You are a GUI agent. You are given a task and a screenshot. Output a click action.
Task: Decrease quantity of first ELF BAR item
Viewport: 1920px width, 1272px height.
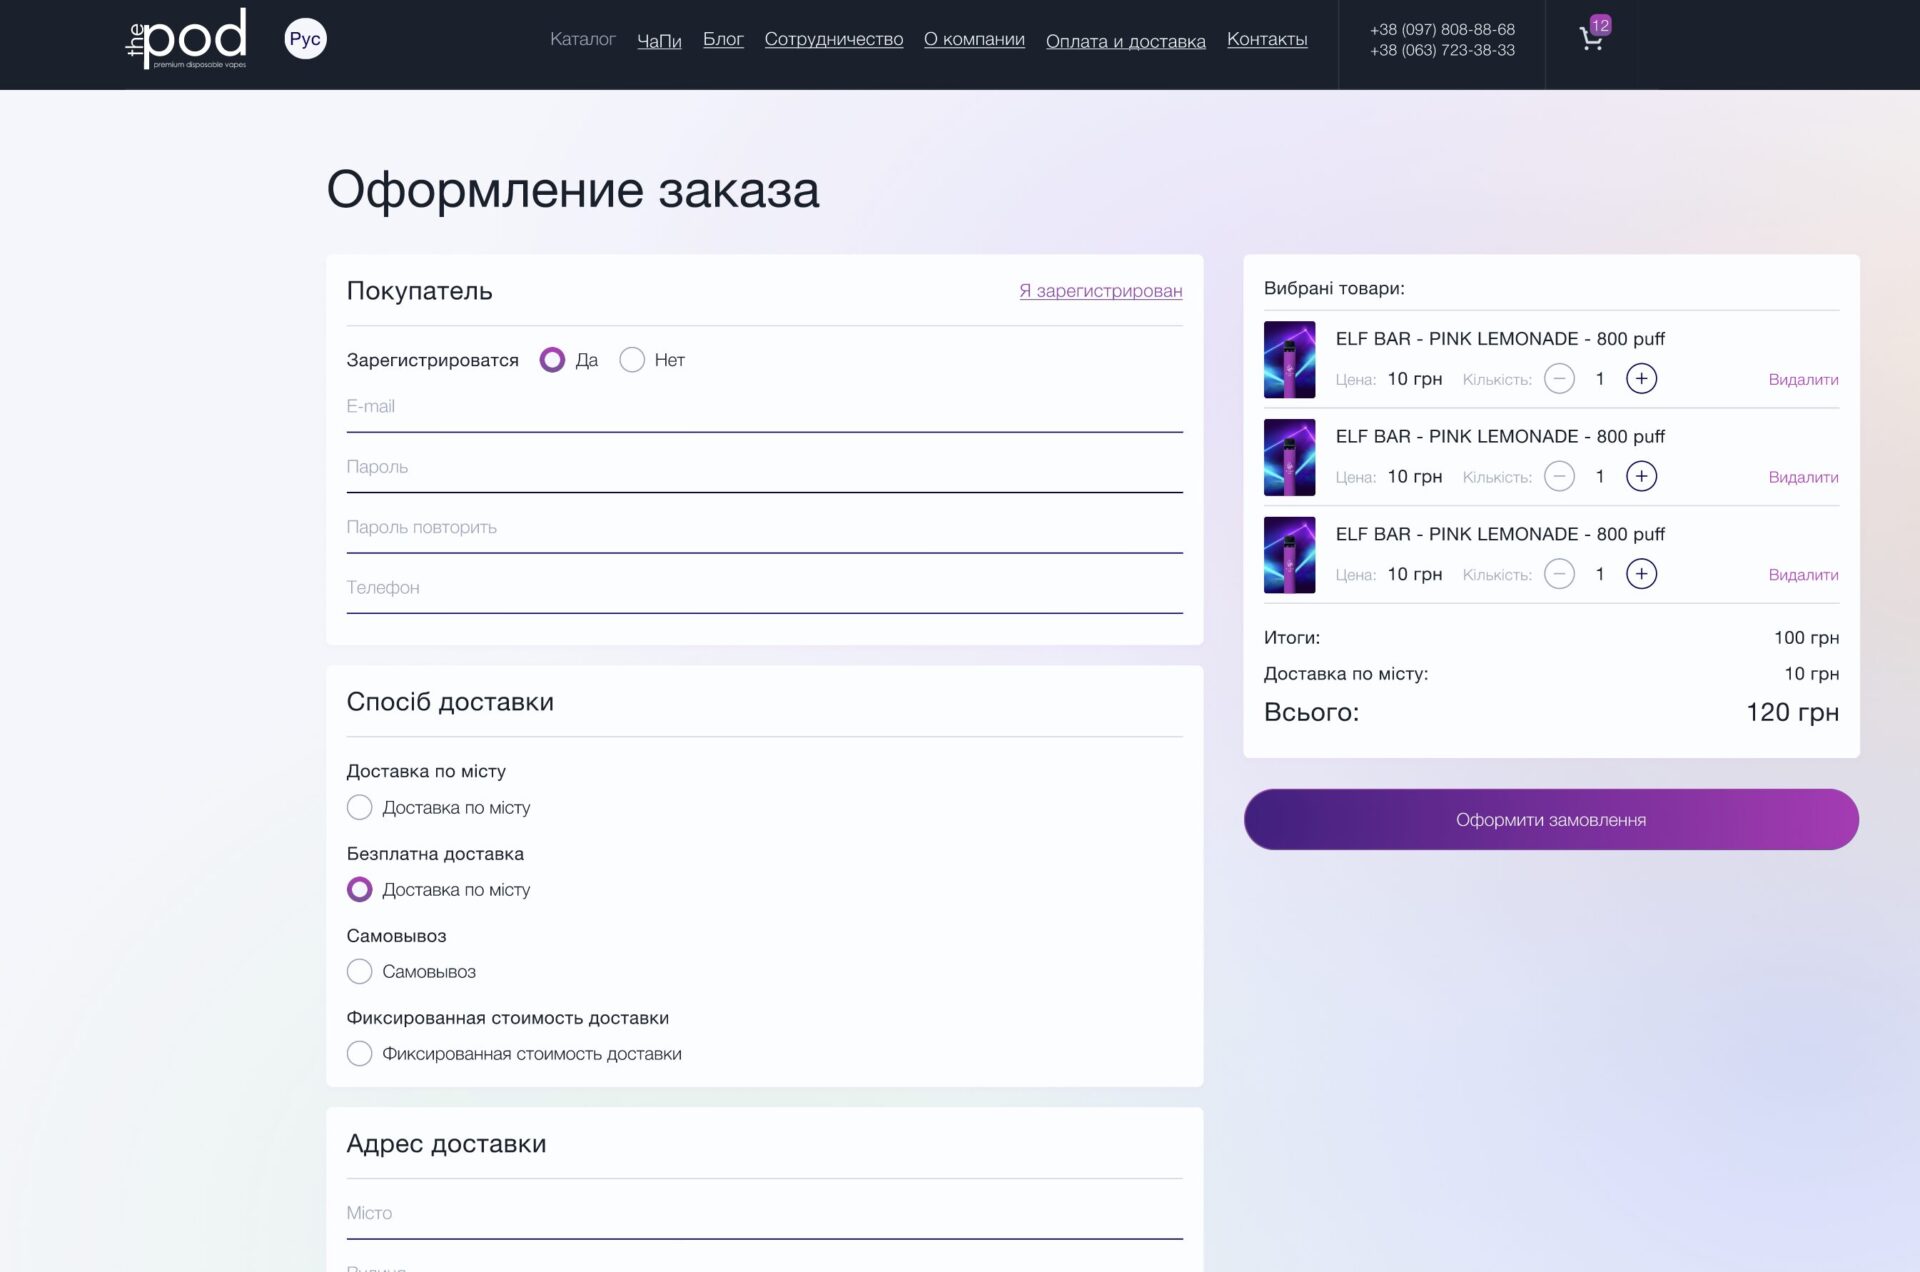point(1559,379)
